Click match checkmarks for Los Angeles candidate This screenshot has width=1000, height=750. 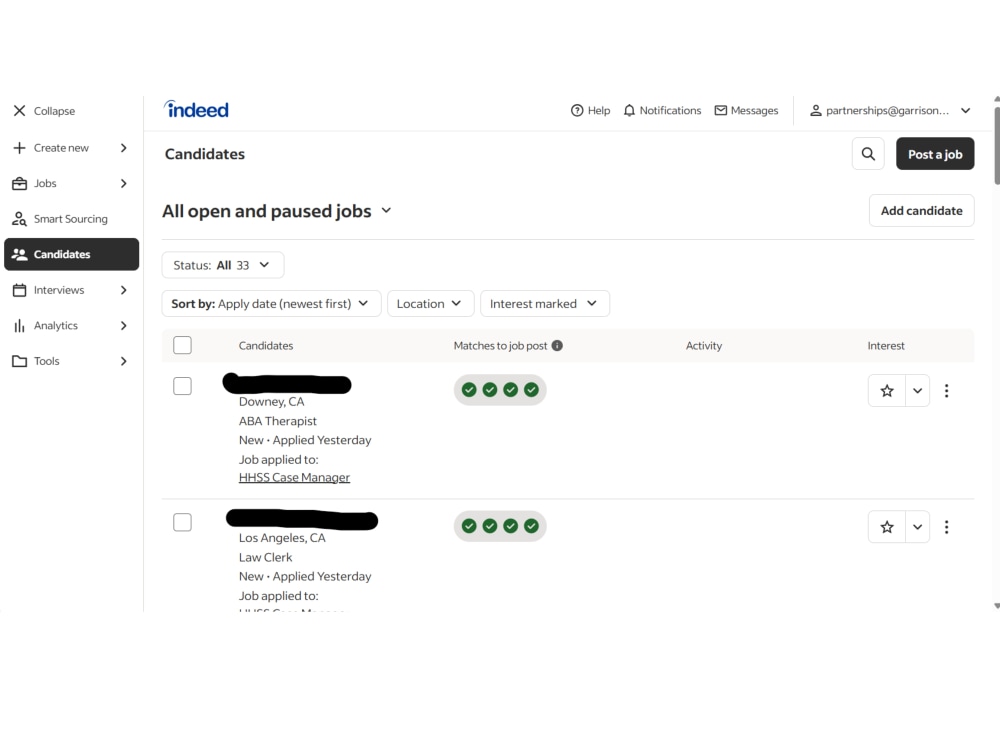[500, 526]
